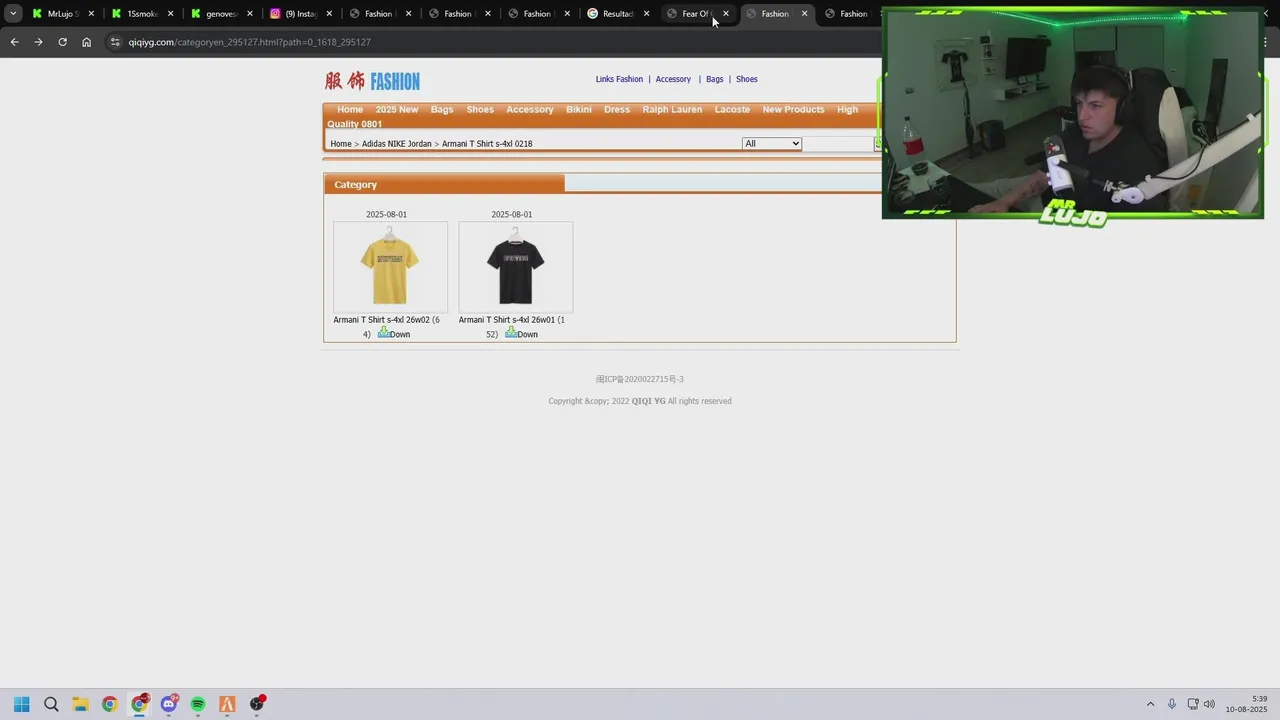1280x720 pixels.
Task: Open the taskbar clock and date
Action: 1247,704
